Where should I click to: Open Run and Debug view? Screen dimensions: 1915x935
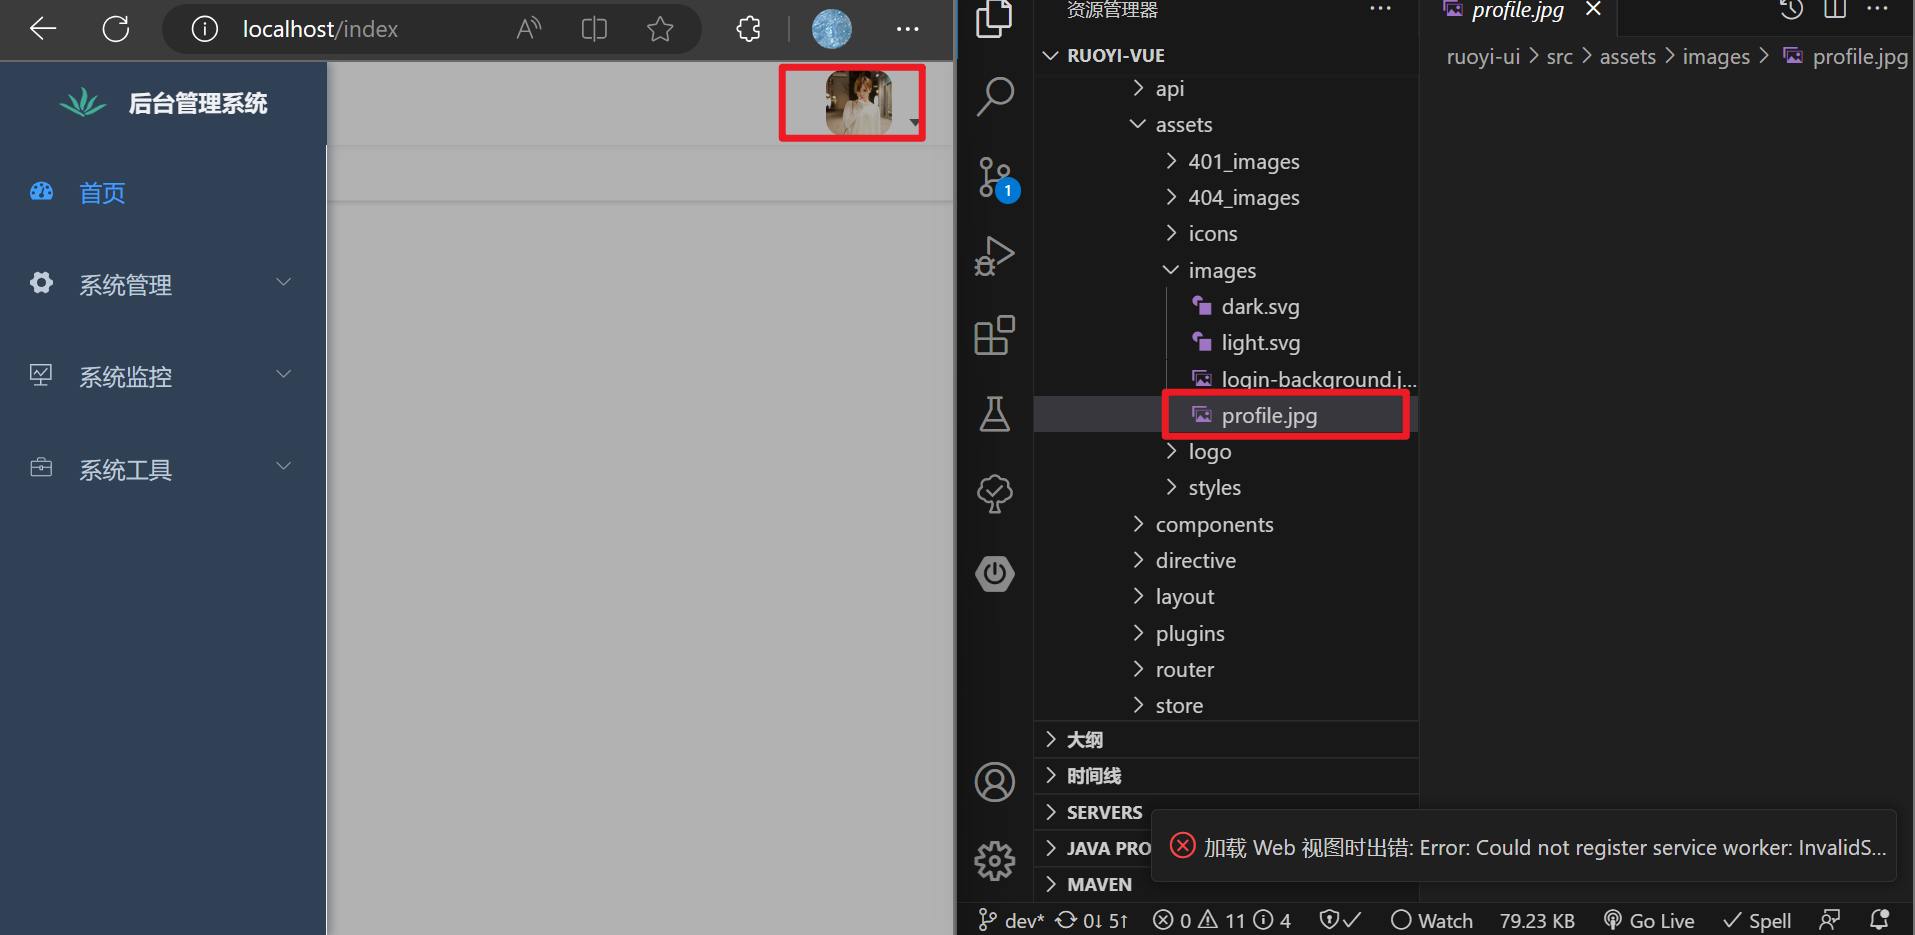click(994, 256)
